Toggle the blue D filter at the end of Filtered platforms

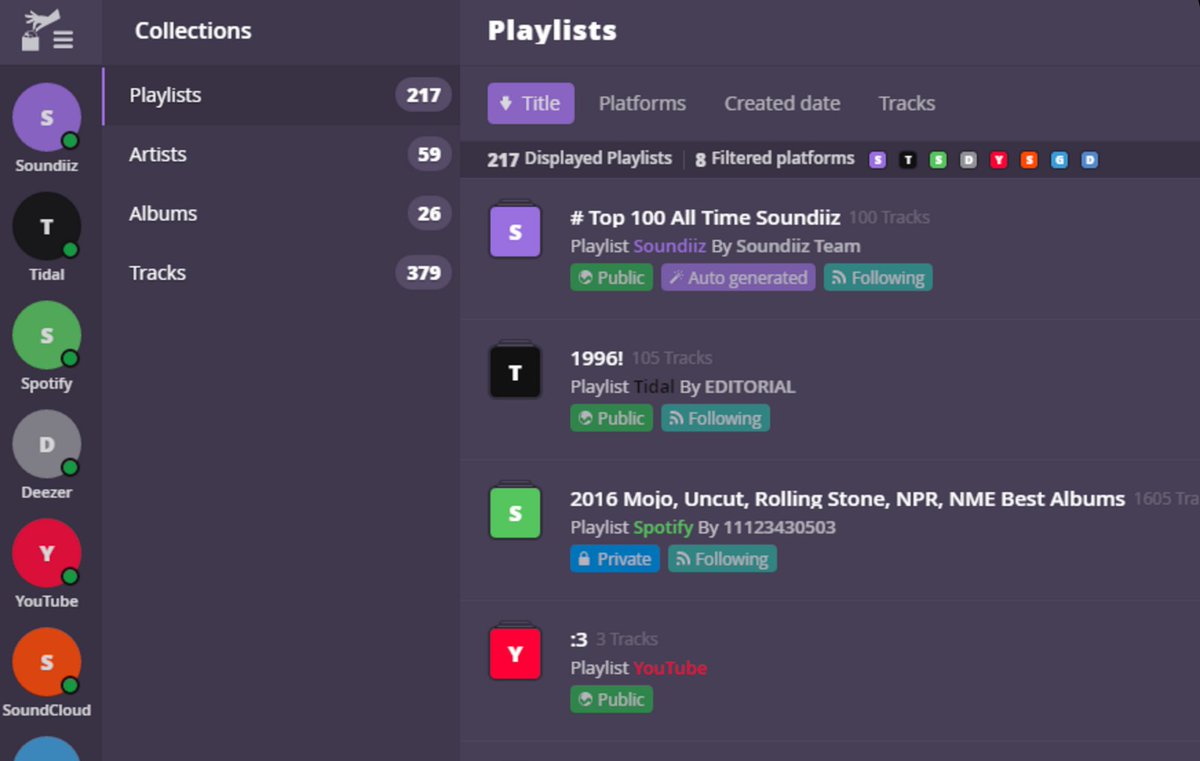click(1090, 160)
